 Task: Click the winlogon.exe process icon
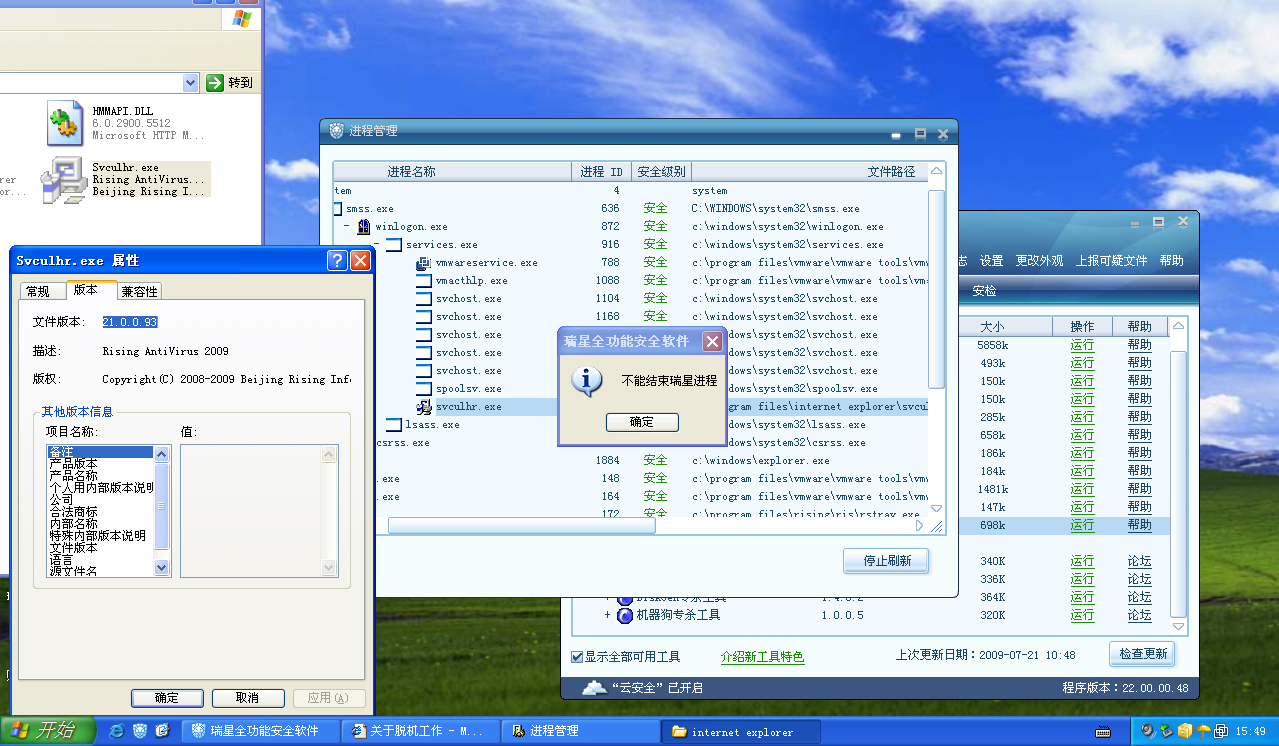(x=364, y=227)
